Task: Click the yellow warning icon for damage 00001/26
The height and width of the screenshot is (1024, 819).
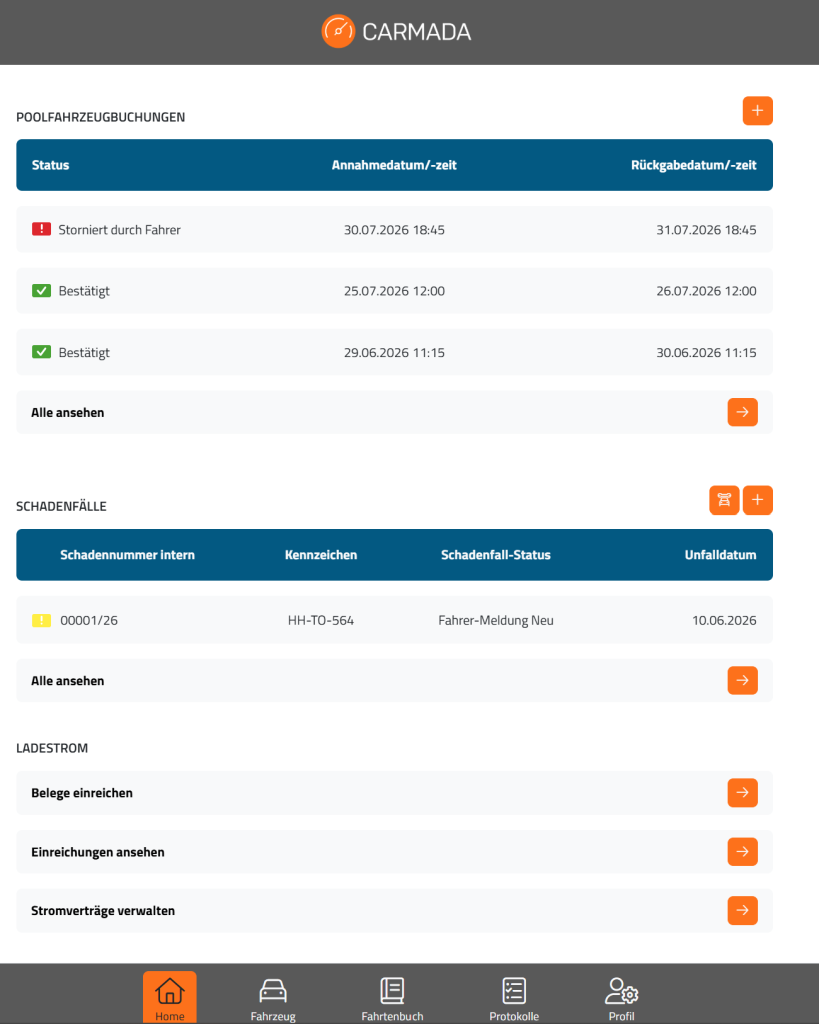Action: (41, 620)
